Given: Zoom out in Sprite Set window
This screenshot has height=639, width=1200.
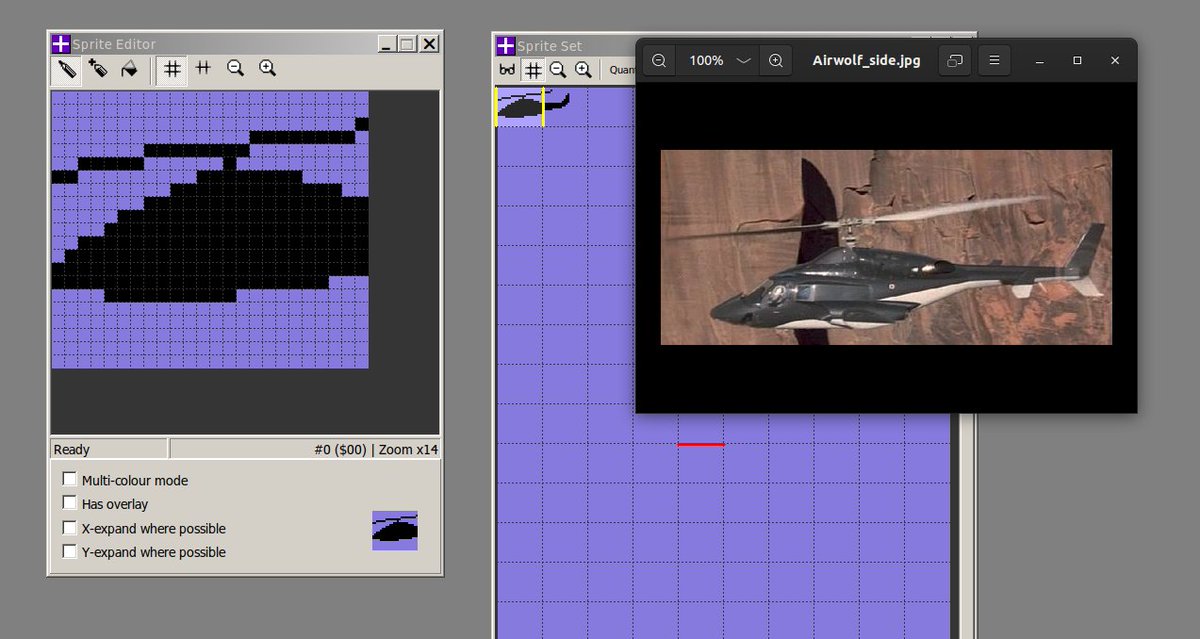Looking at the screenshot, I should coord(558,70).
